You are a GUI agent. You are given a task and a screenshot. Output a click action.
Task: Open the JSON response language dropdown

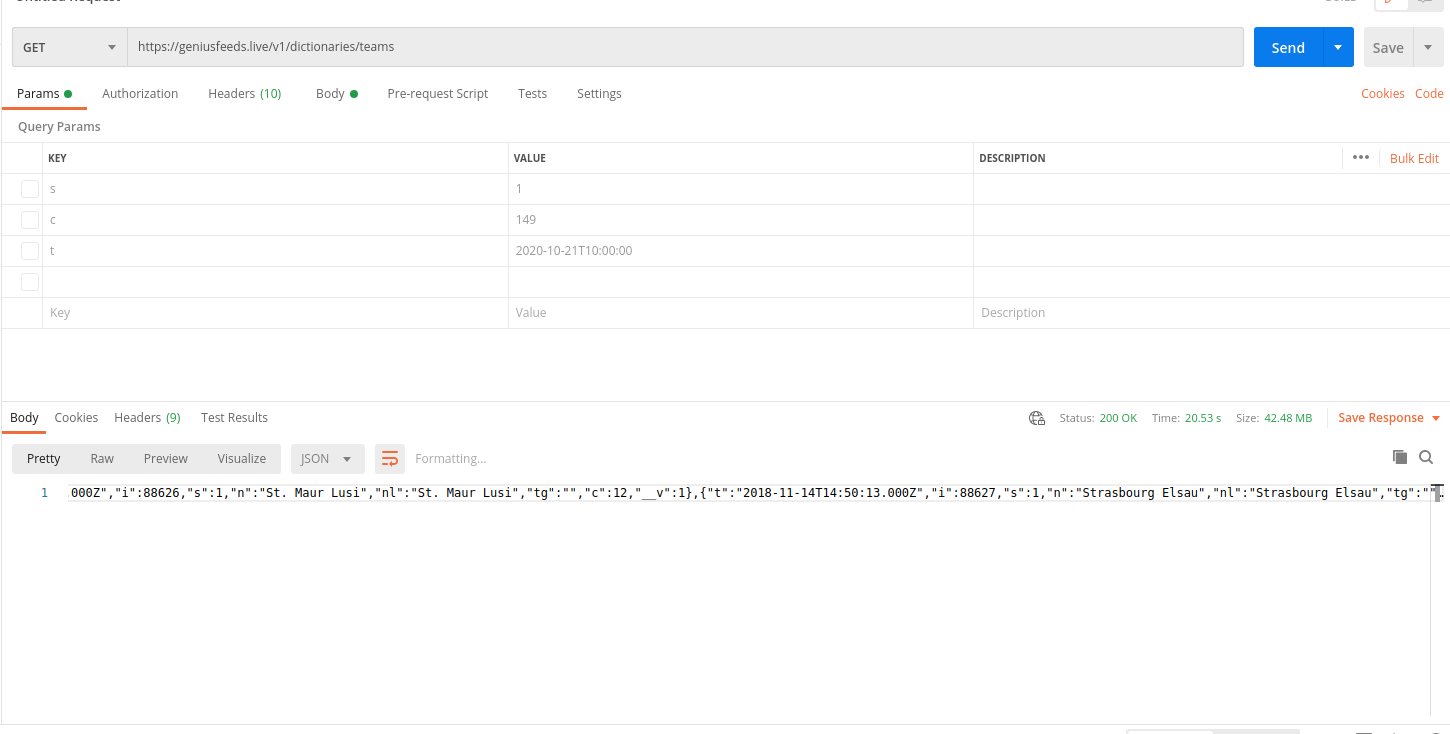coord(327,458)
